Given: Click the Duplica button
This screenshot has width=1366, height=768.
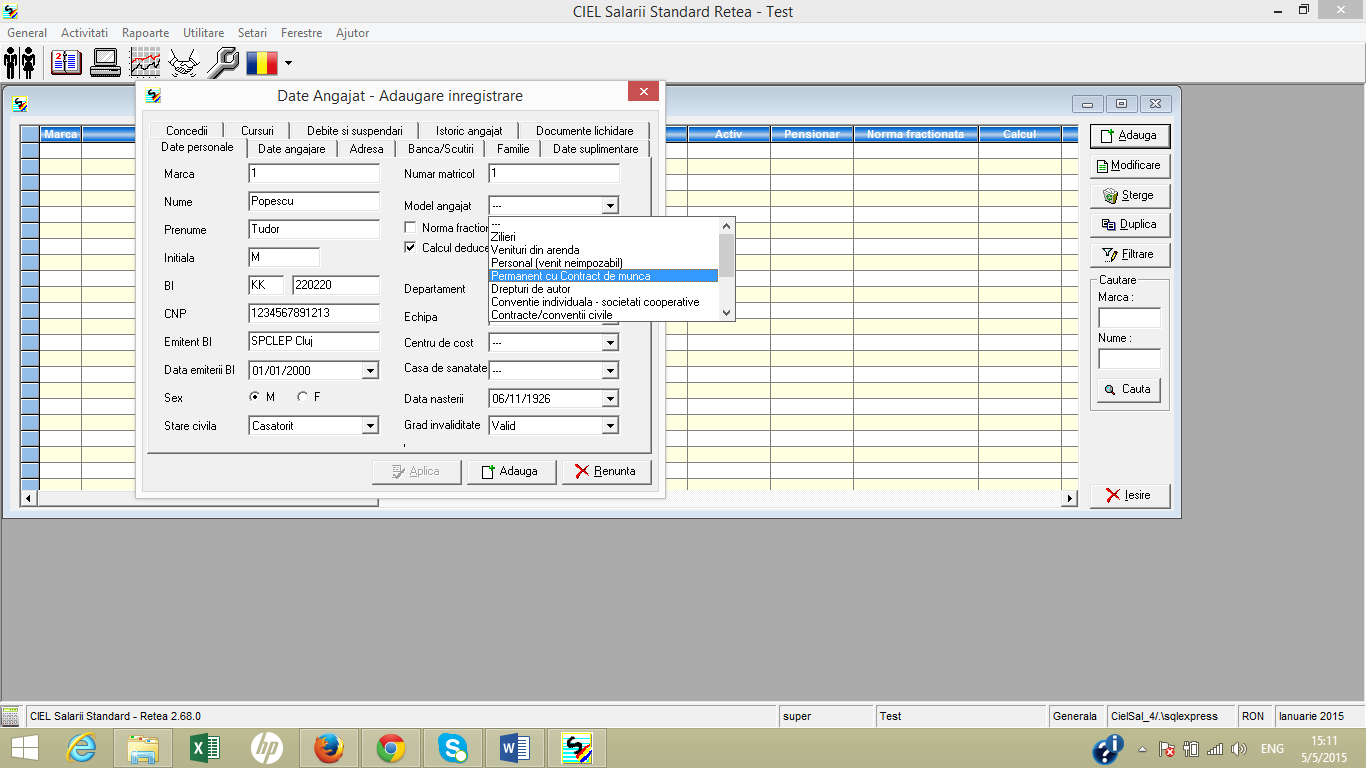Looking at the screenshot, I should (x=1130, y=224).
